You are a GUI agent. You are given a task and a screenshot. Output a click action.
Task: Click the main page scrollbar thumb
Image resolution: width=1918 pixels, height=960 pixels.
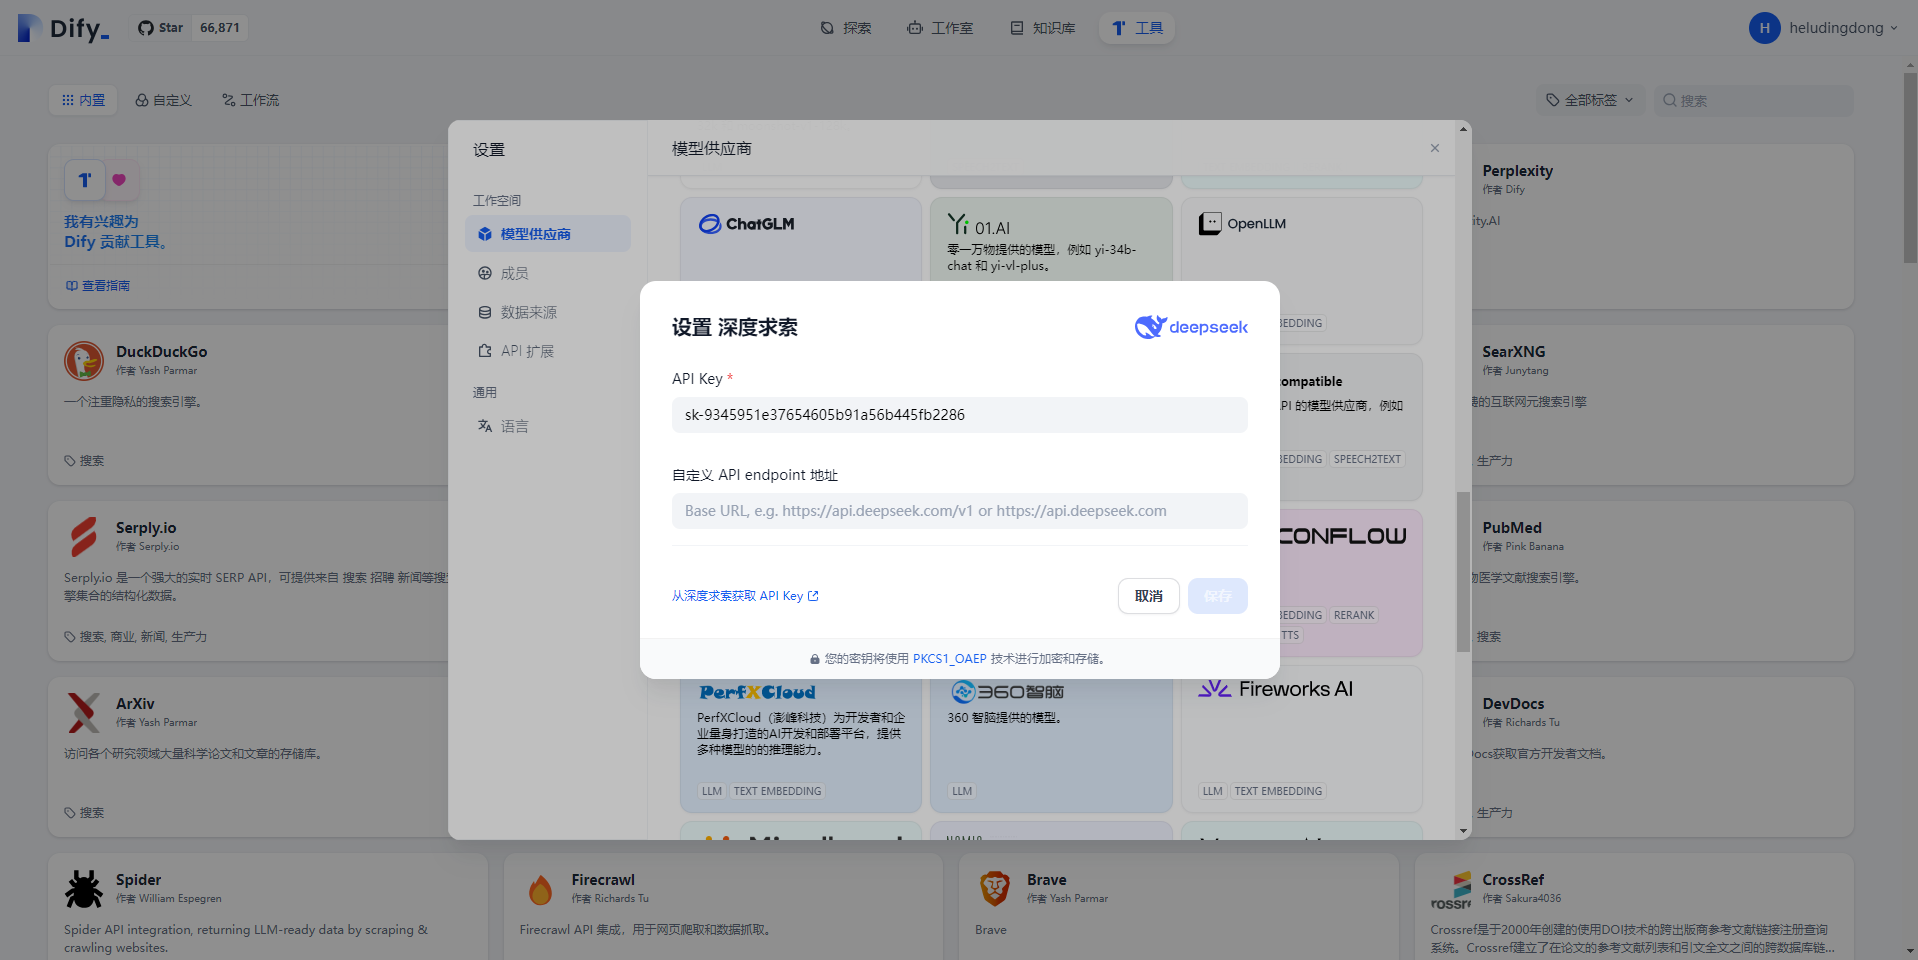coord(1910,167)
